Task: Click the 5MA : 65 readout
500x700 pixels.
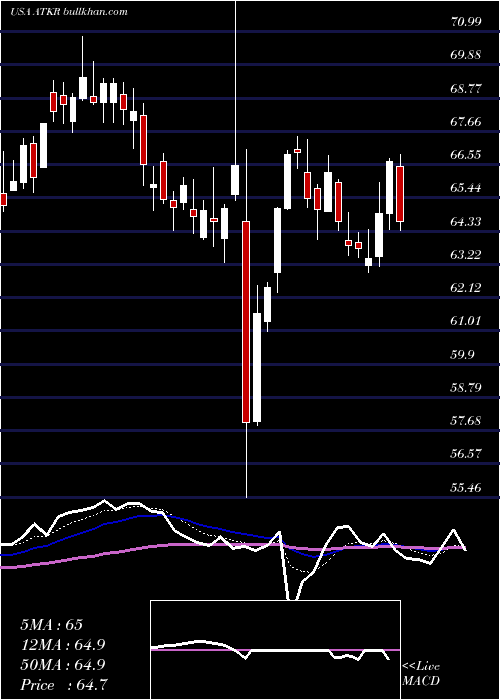Action: pyautogui.click(x=51, y=625)
